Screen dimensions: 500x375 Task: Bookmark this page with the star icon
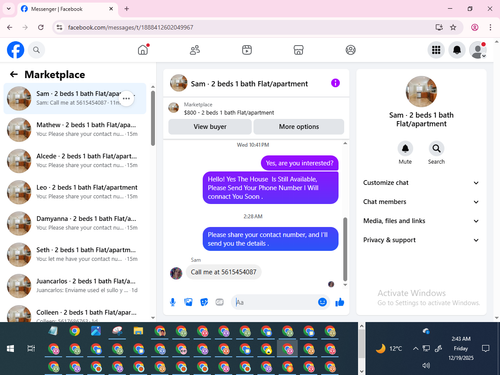[x=453, y=27]
